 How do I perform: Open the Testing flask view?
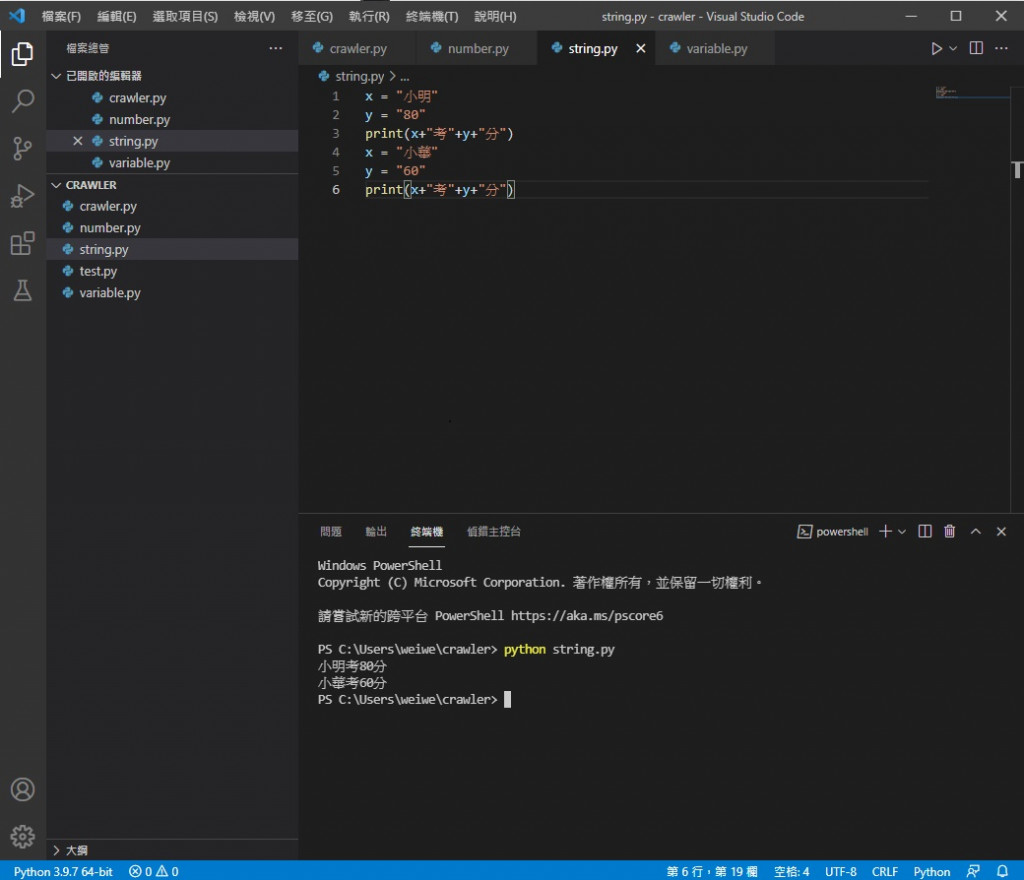[x=22, y=291]
